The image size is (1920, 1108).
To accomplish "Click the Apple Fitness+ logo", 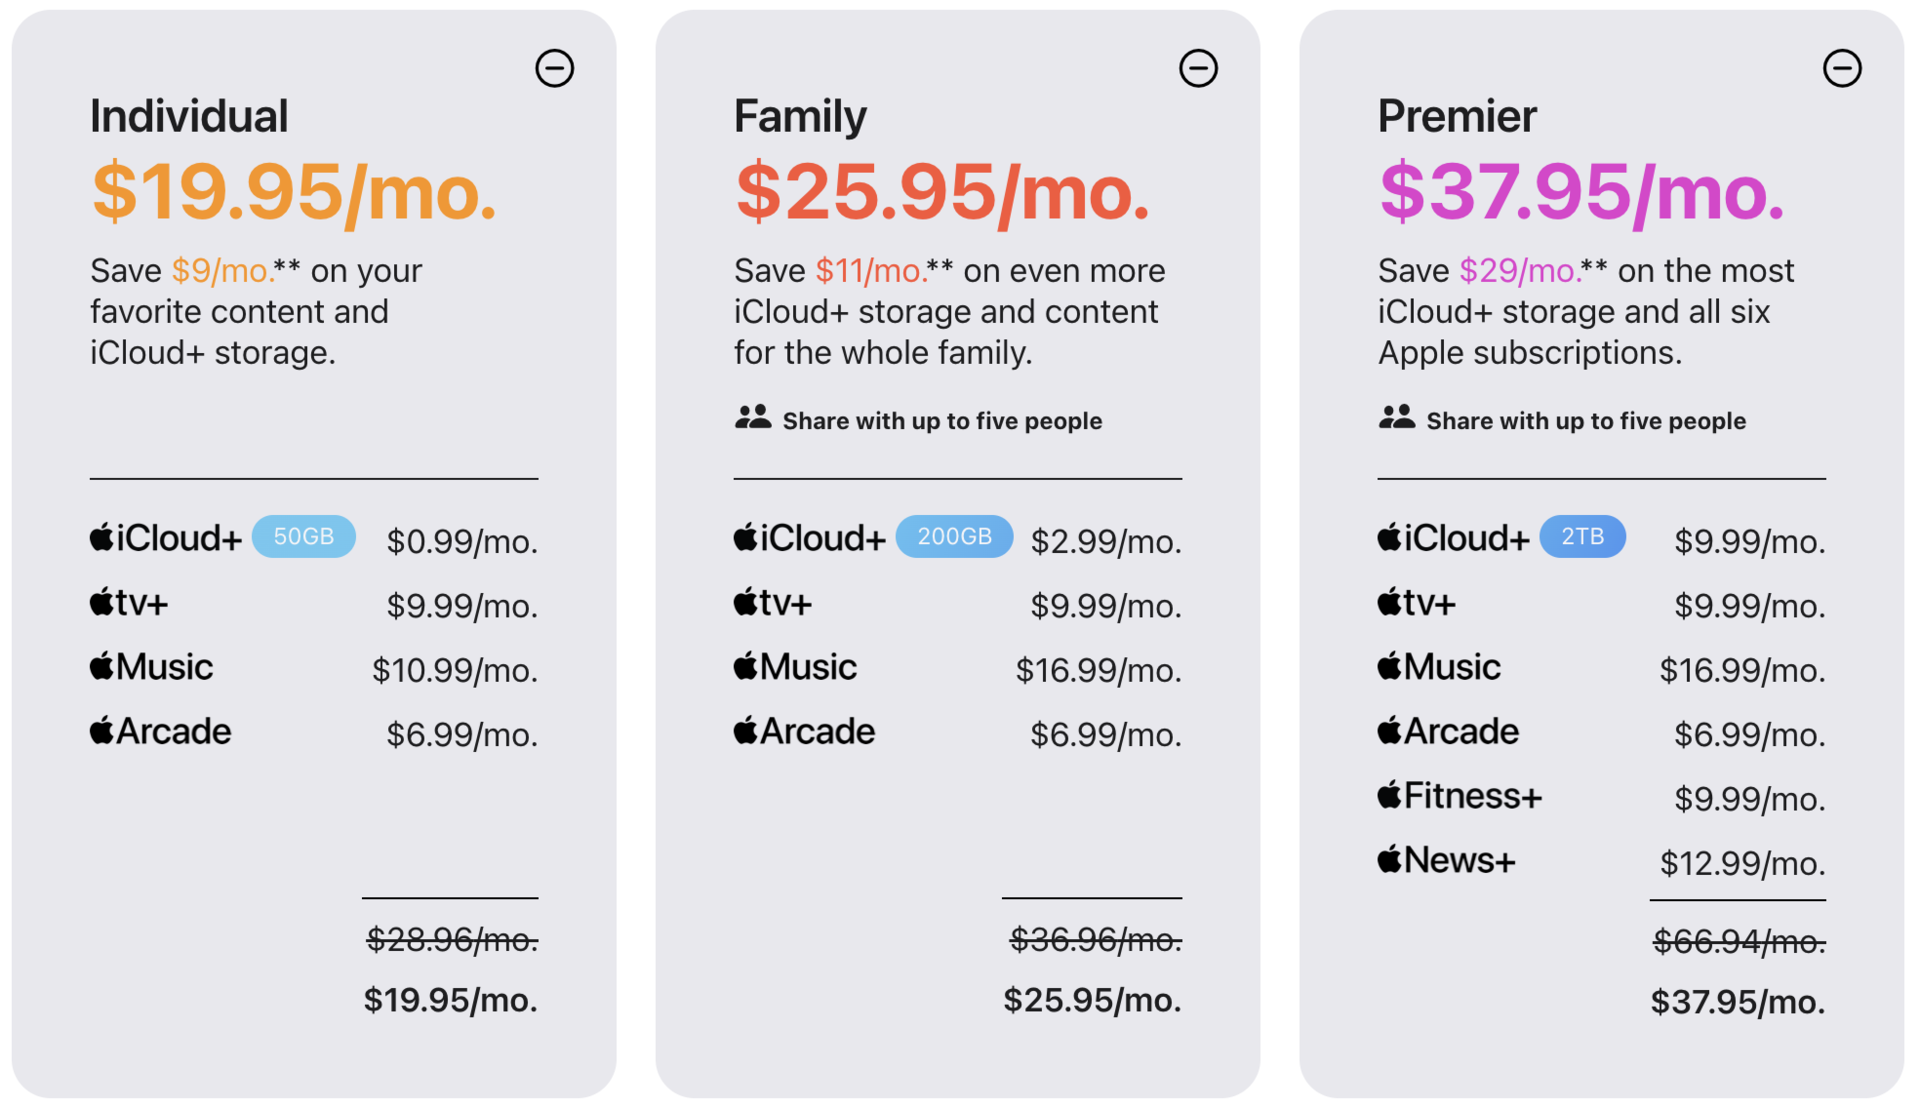I will pyautogui.click(x=1460, y=796).
